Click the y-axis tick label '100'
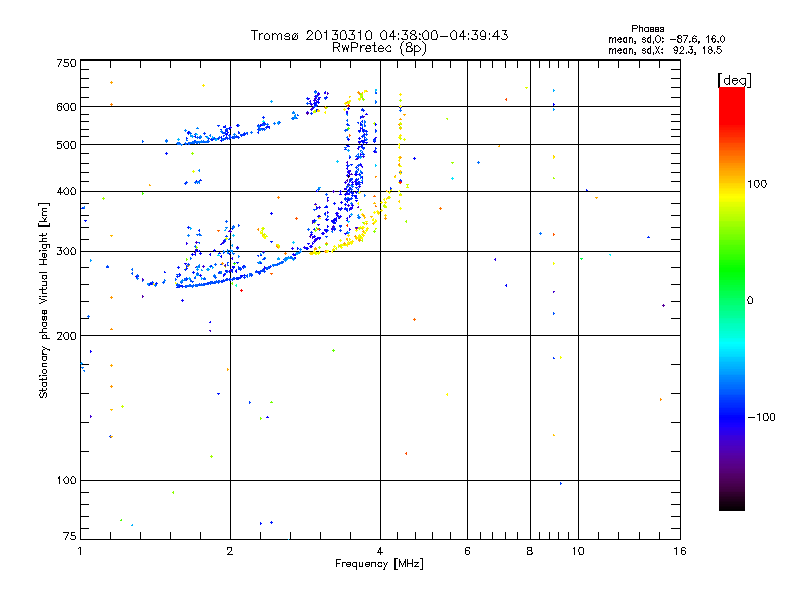 [x=66, y=481]
